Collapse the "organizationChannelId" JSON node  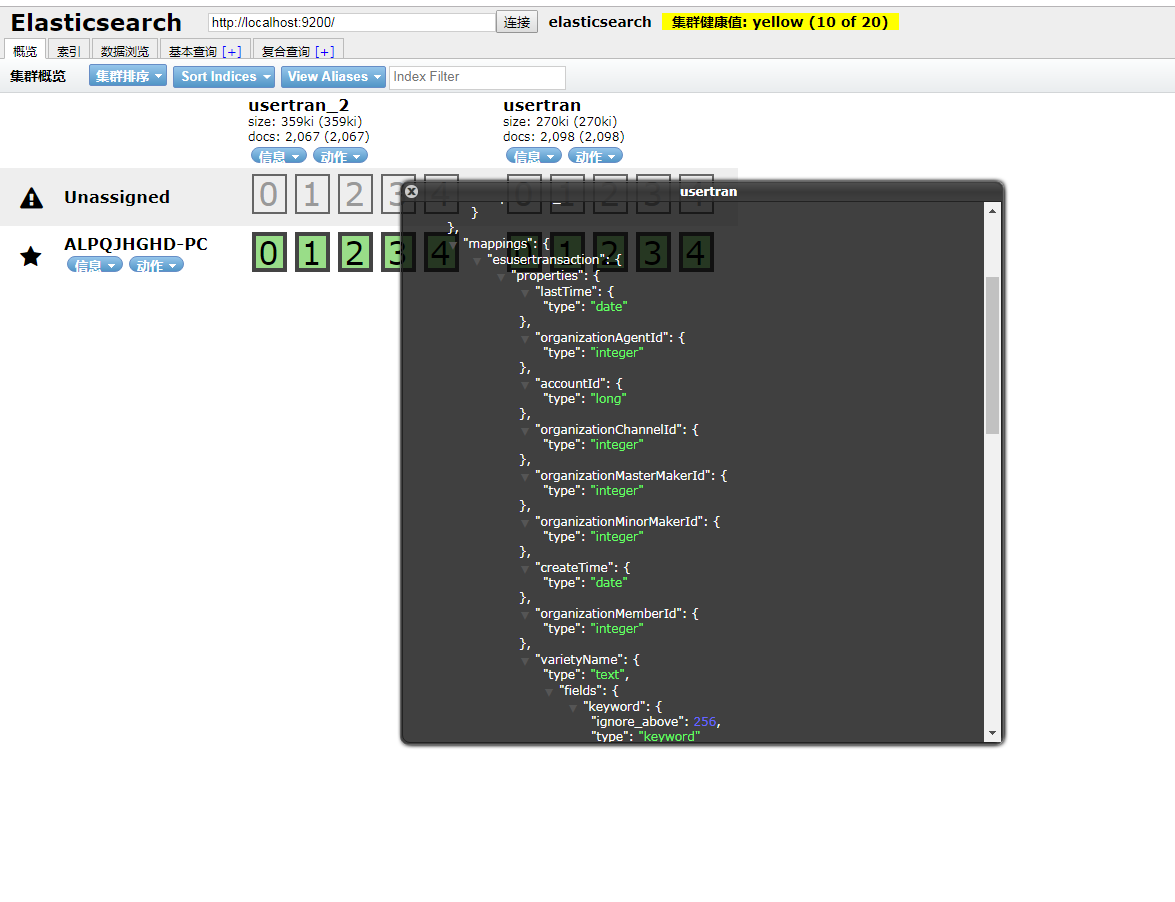525,431
